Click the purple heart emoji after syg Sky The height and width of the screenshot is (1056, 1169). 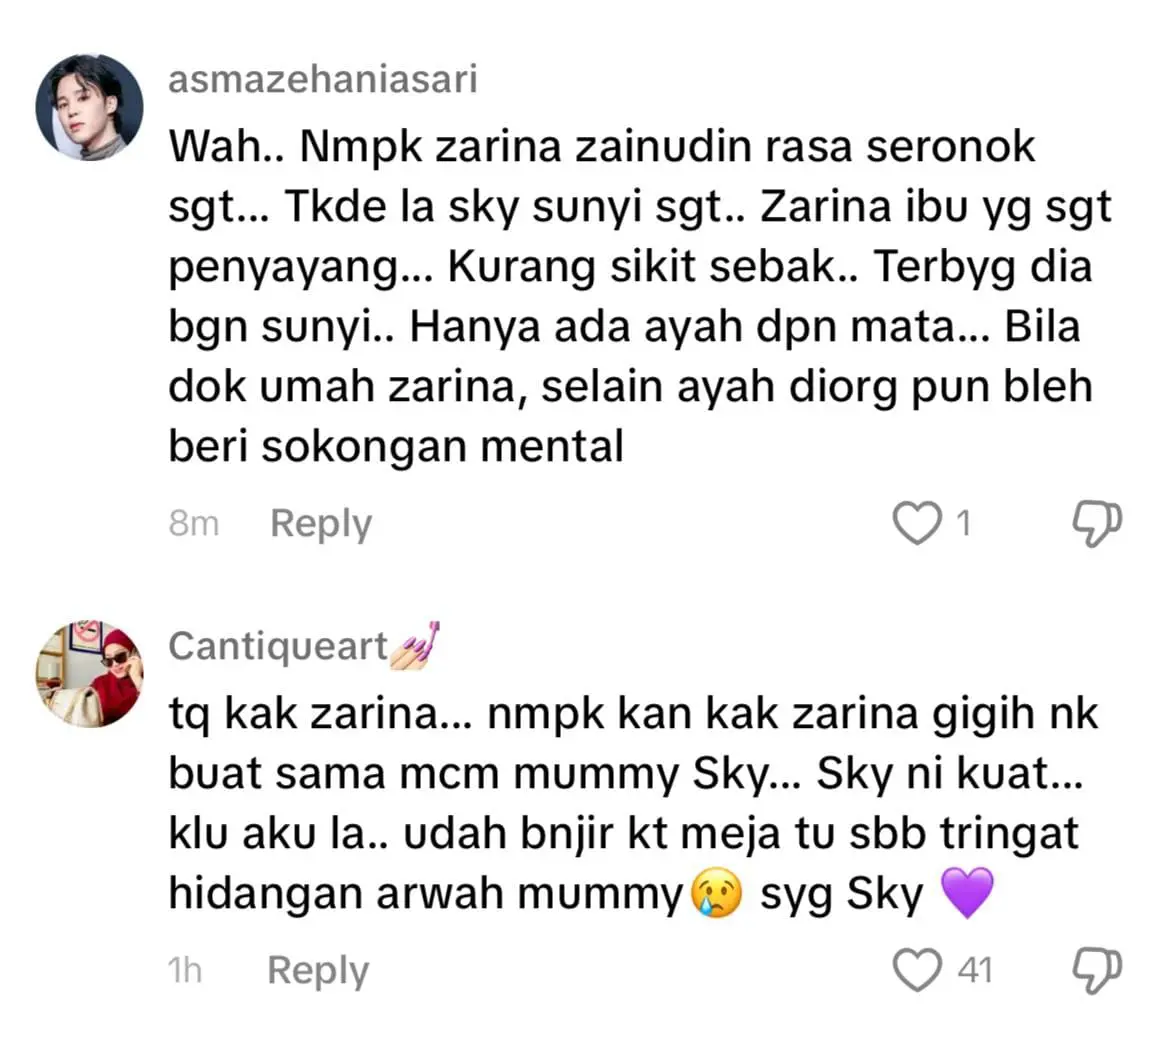pyautogui.click(x=968, y=893)
